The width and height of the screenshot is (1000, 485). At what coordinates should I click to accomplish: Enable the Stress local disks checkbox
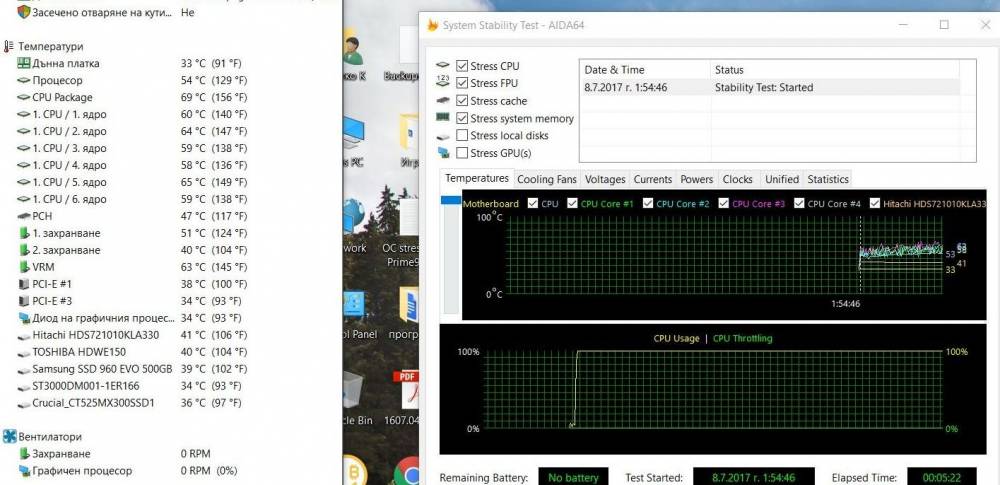click(x=462, y=135)
